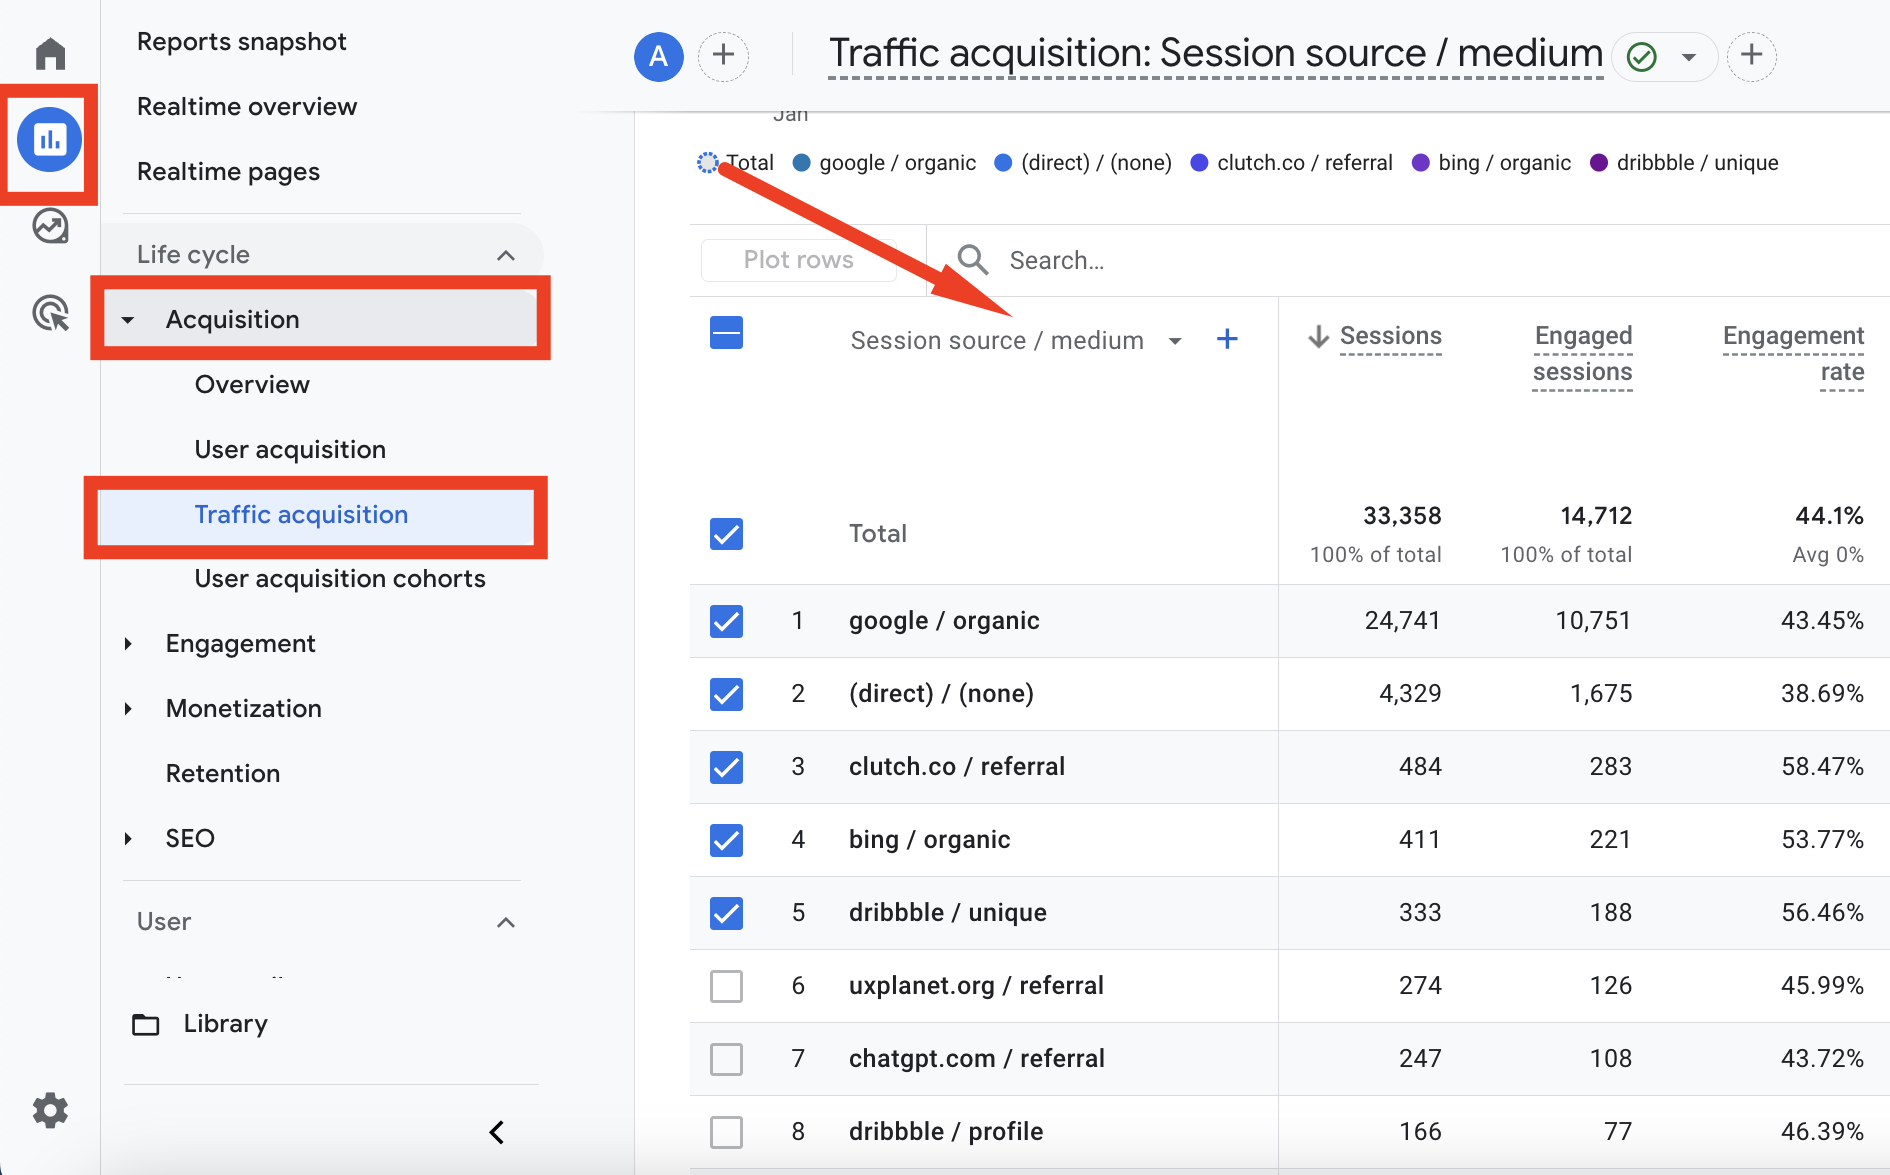
Task: Open the report title dropdown arrow
Action: click(x=1689, y=57)
